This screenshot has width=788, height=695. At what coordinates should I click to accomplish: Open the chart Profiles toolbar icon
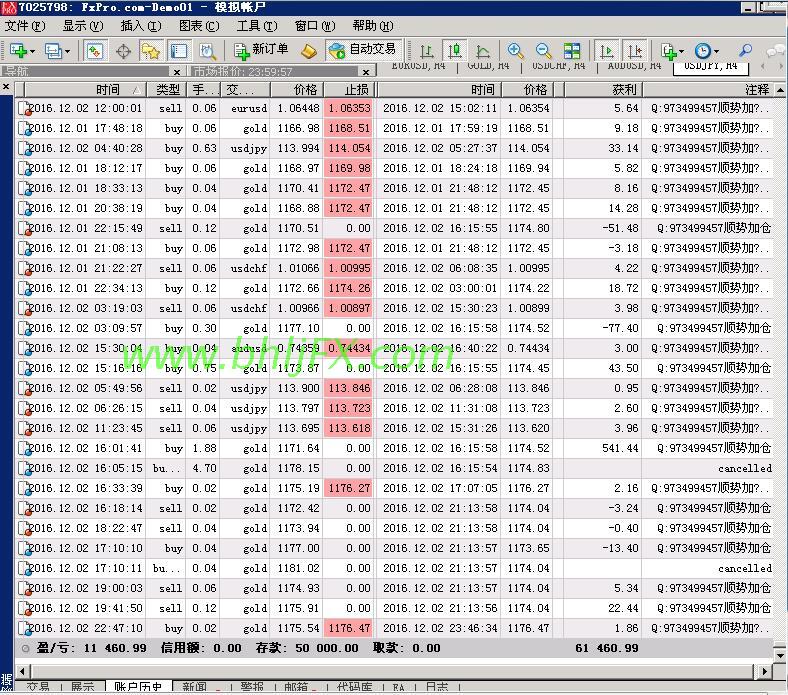(x=53, y=51)
